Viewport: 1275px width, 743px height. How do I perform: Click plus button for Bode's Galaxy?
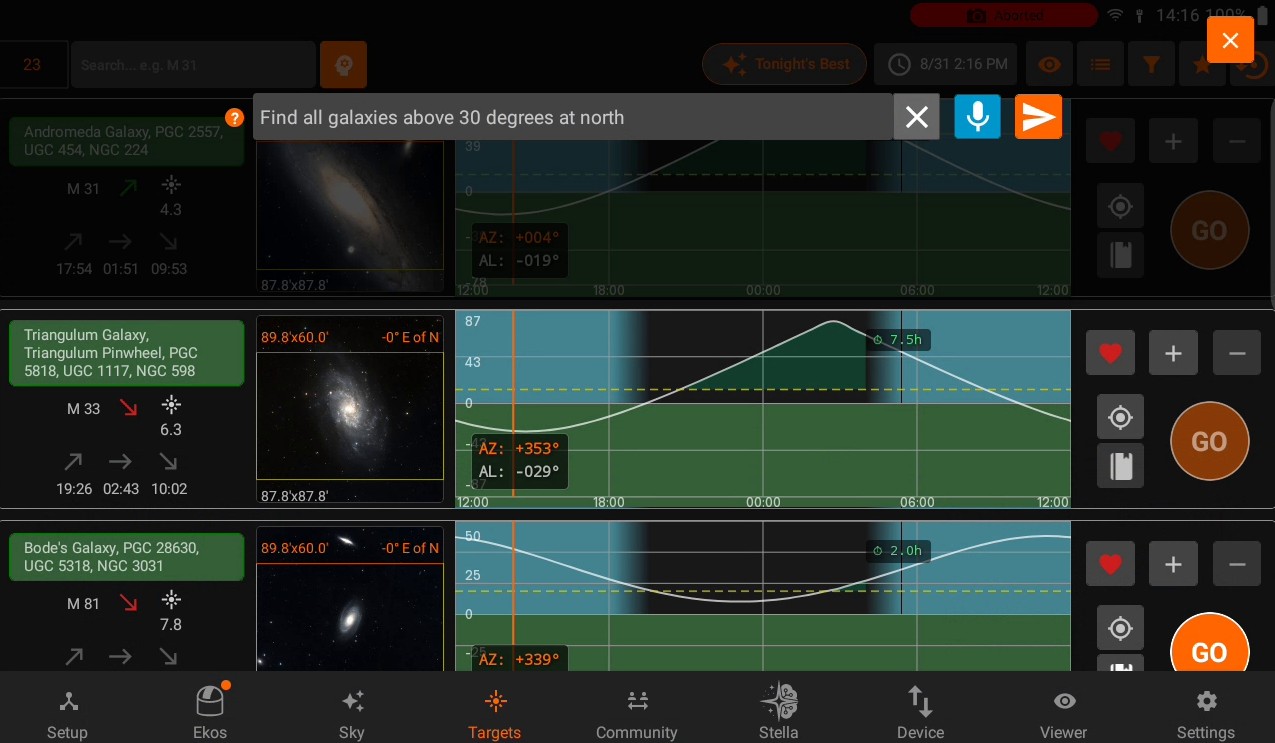point(1173,564)
